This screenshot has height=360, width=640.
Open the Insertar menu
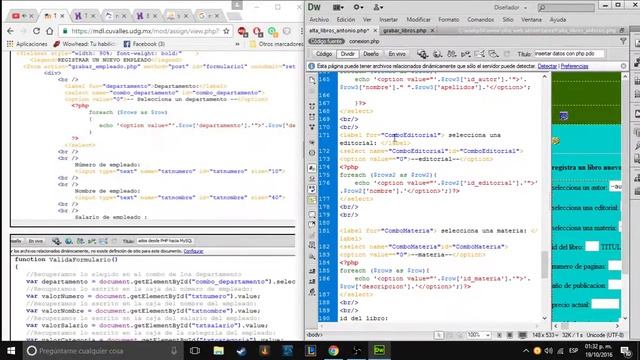point(389,20)
